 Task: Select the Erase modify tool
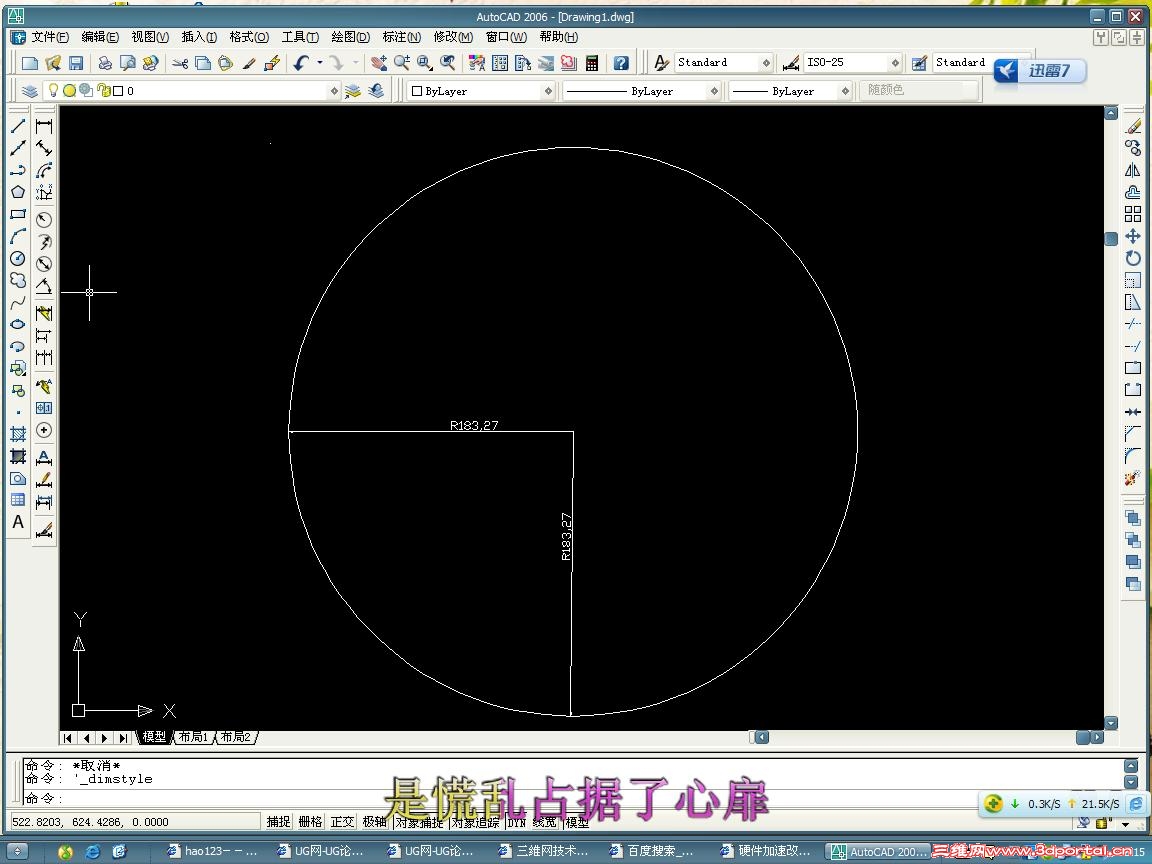1133,126
